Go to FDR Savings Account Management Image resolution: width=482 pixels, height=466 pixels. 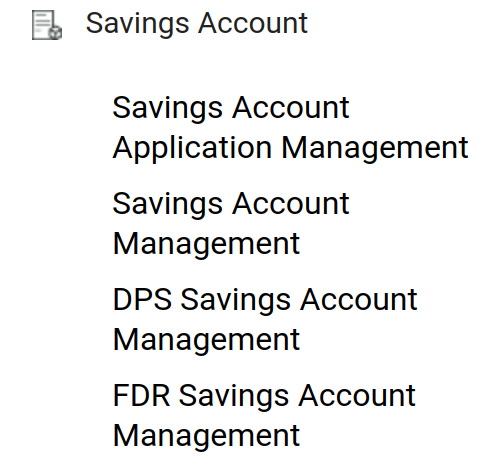pos(264,415)
